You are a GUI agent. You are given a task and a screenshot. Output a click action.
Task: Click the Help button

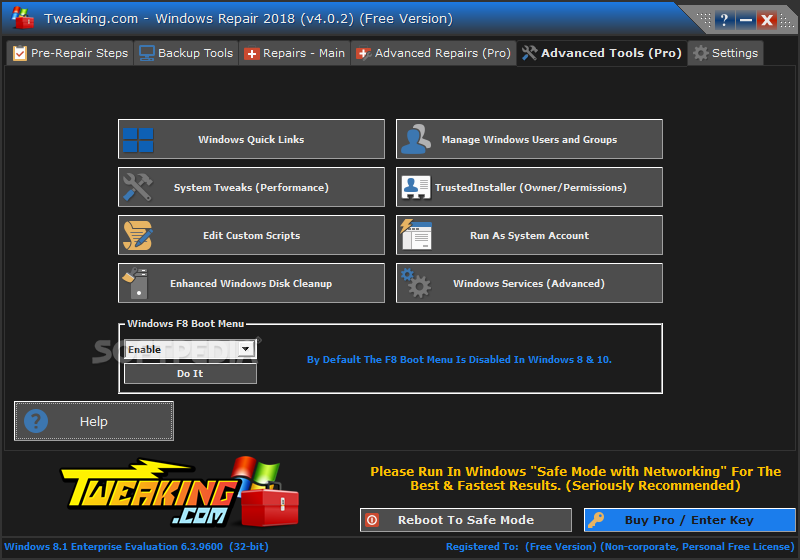94,421
